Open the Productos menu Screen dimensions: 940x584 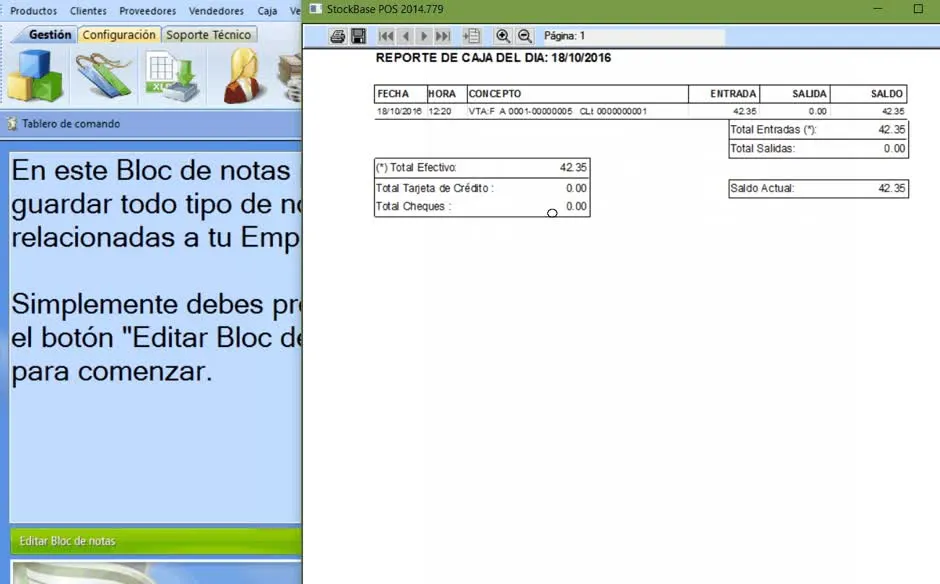click(x=34, y=11)
